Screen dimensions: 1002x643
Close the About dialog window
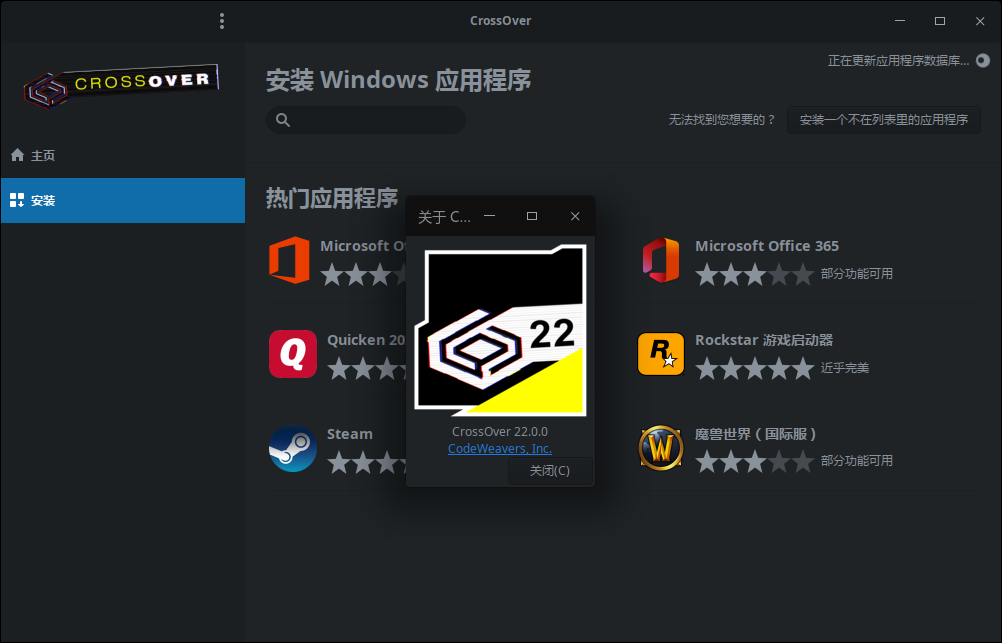point(575,216)
